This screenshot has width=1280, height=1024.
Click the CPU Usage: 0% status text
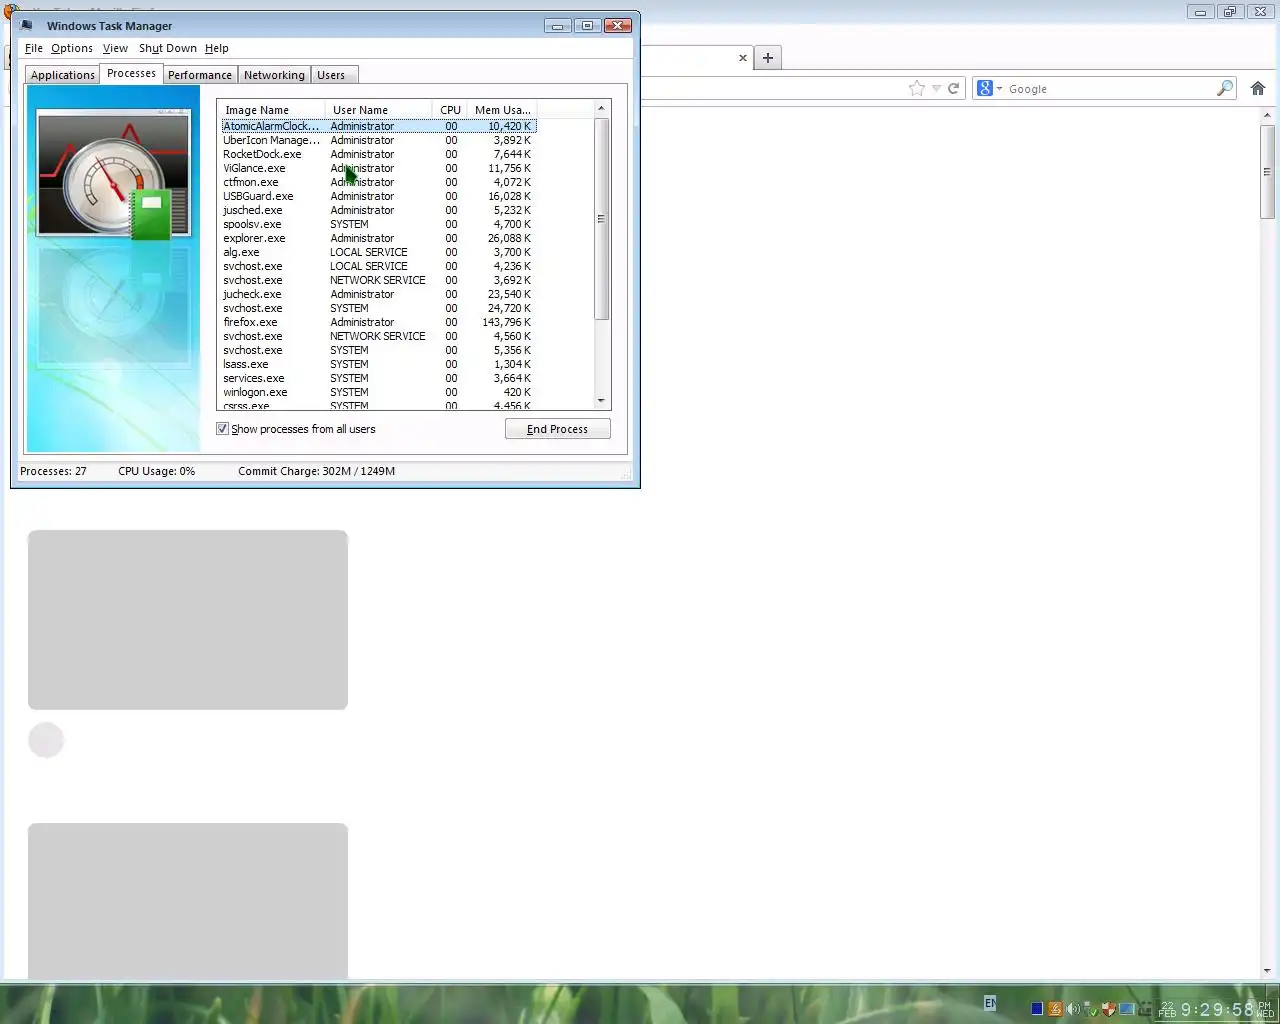[156, 471]
